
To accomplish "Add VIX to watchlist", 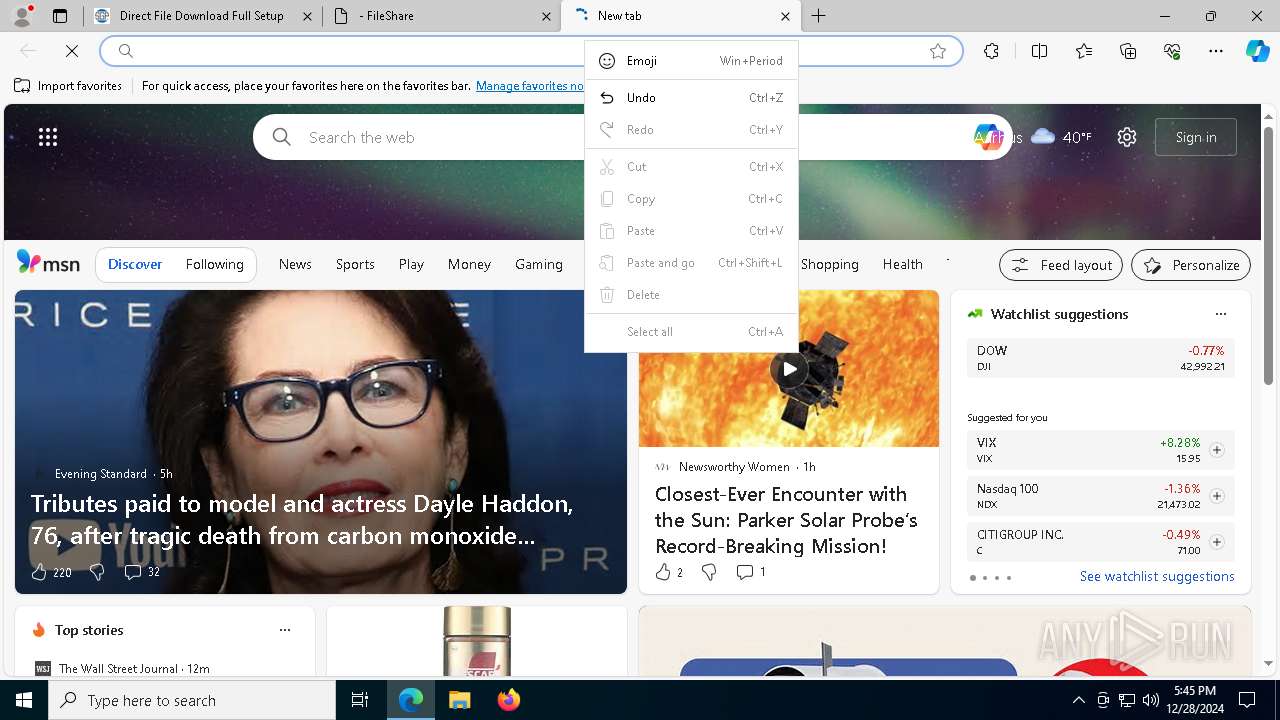I will pos(1217,450).
